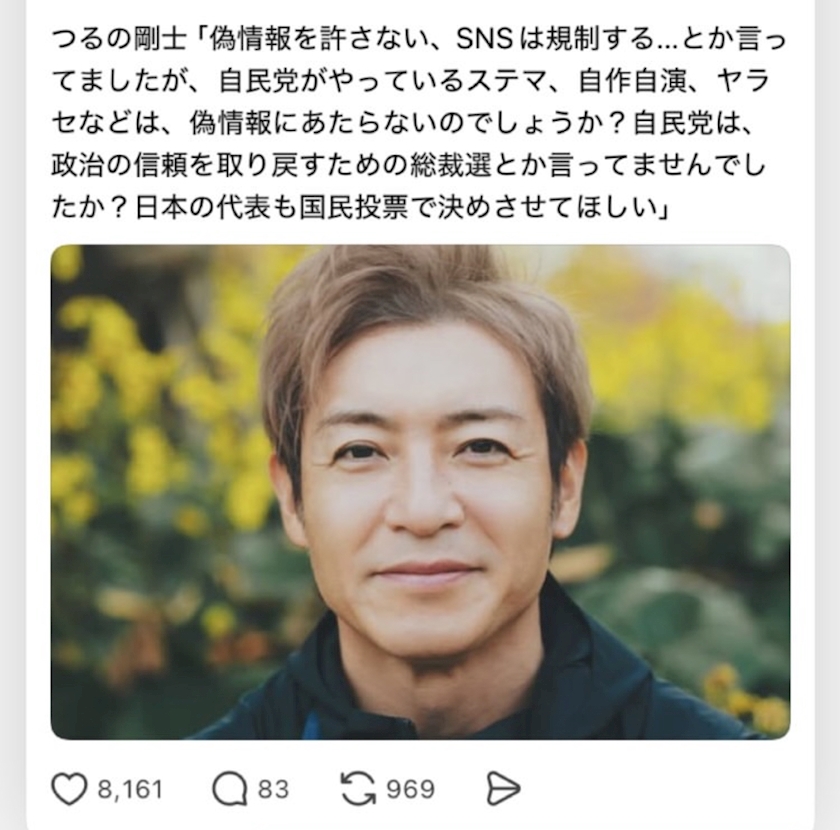The width and height of the screenshot is (840, 830).
Task: Click the text 偽情報にあたらないのでしょうか?
Action: click(408, 124)
